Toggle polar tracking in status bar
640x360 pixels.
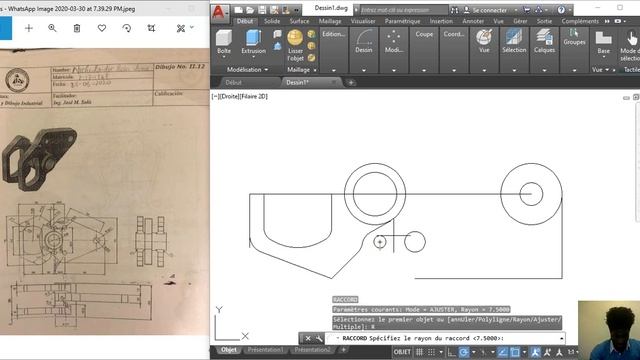point(464,352)
